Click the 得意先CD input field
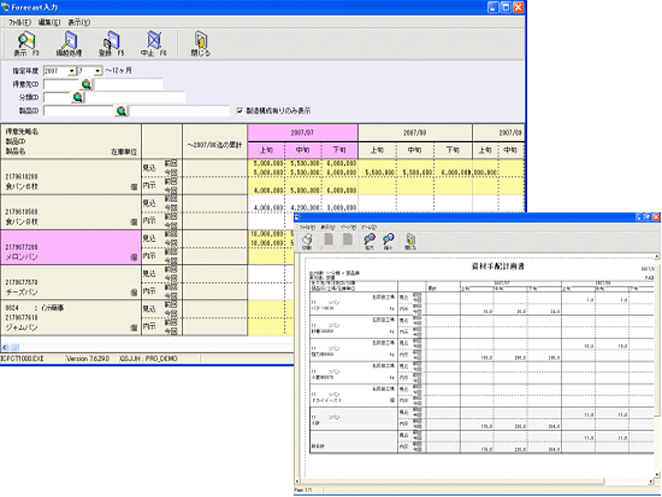 61,85
